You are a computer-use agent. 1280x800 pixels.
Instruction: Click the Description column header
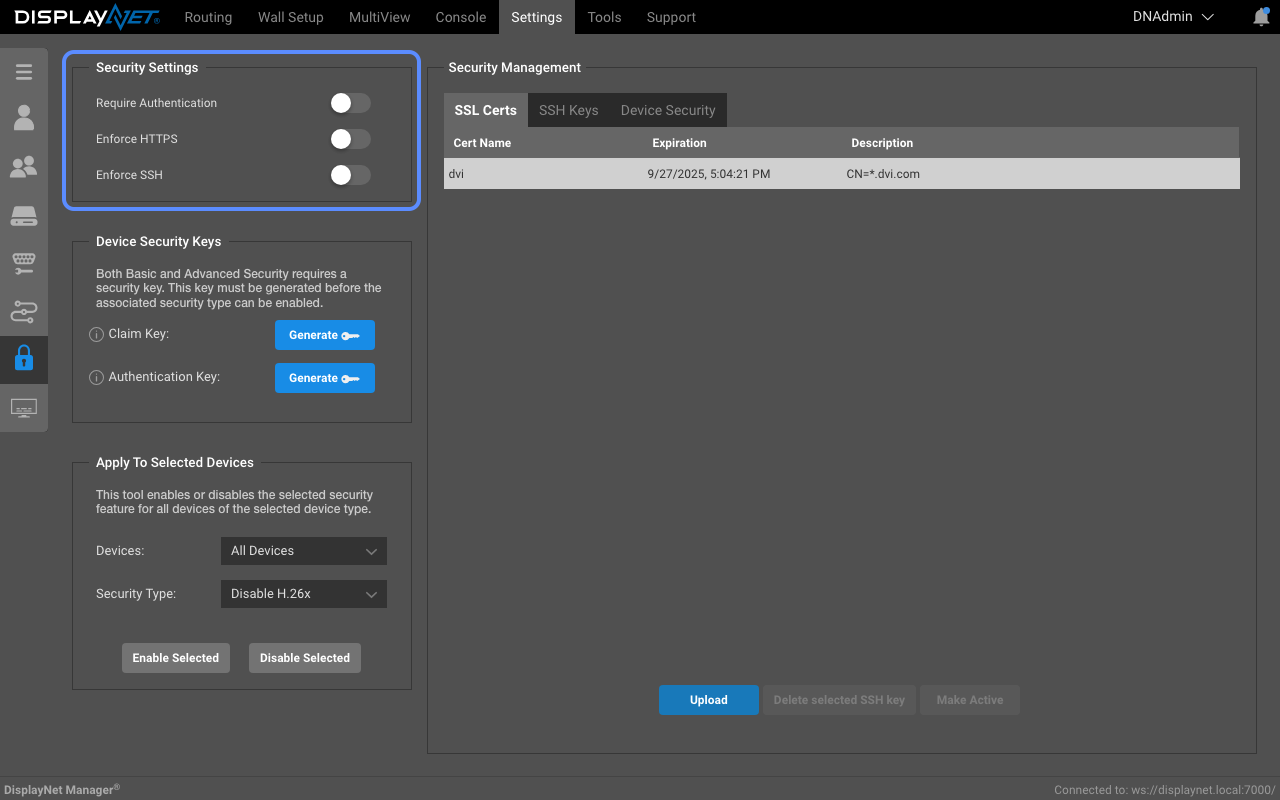[x=882, y=143]
